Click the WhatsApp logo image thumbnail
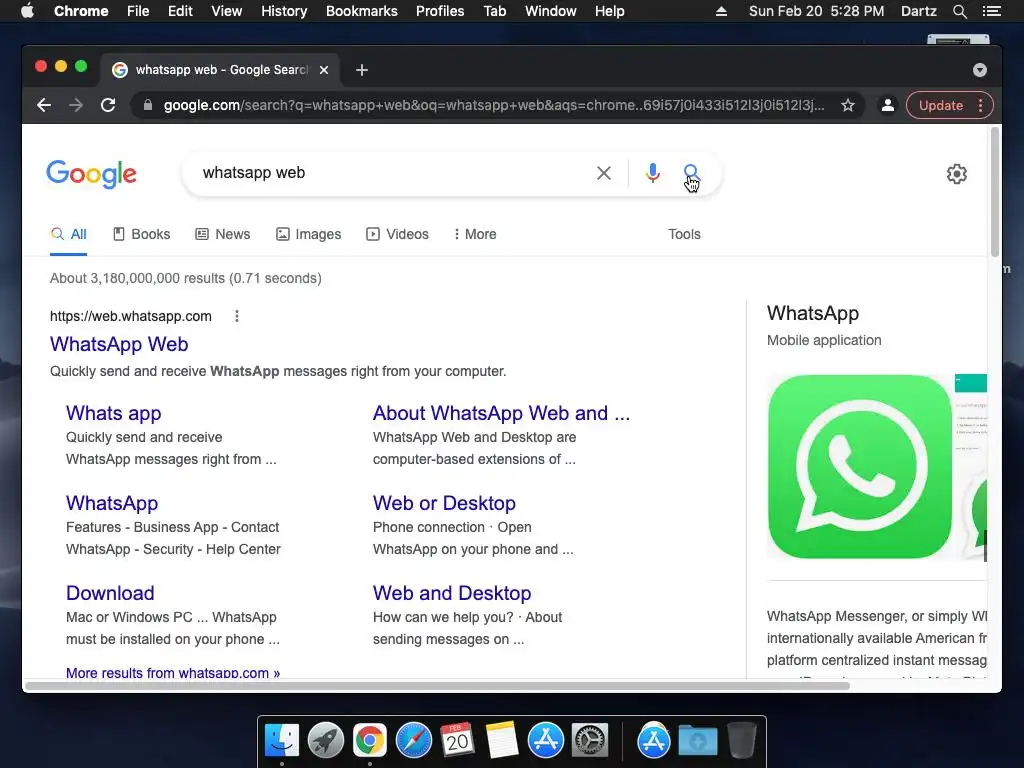Image resolution: width=1024 pixels, height=768 pixels. click(859, 466)
